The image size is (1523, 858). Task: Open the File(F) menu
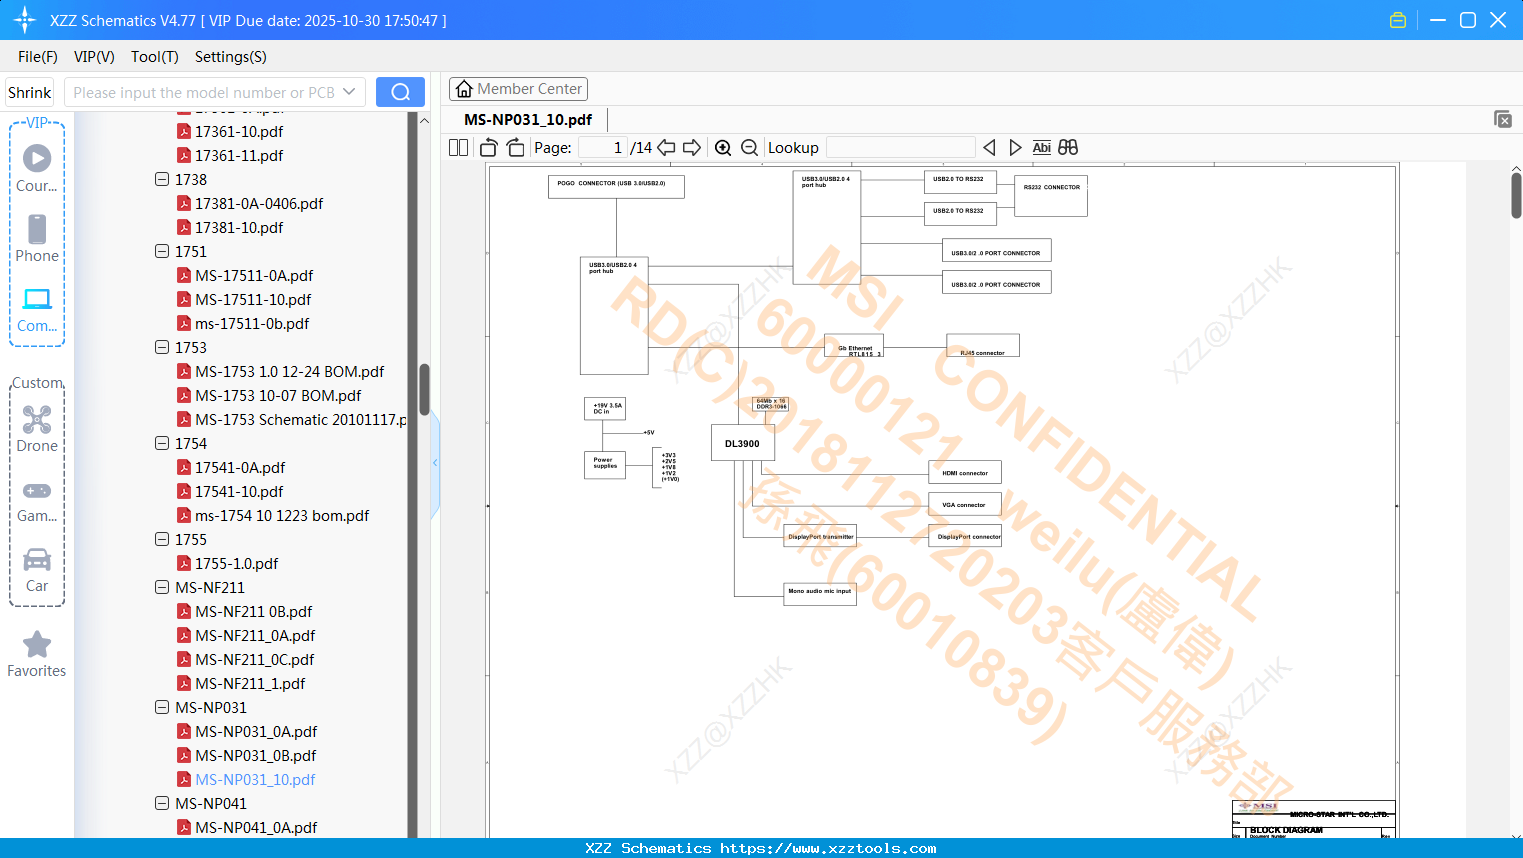tap(38, 57)
